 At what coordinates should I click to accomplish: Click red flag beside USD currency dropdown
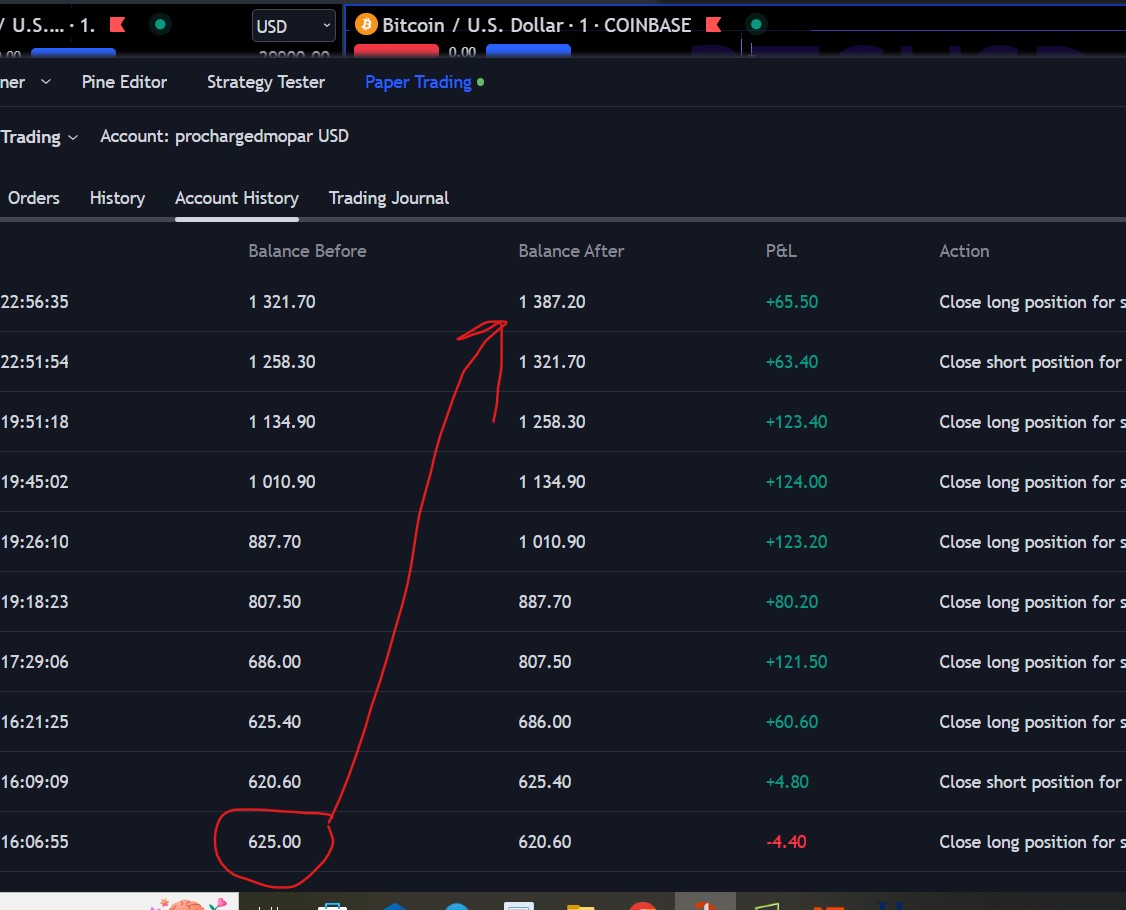117,24
